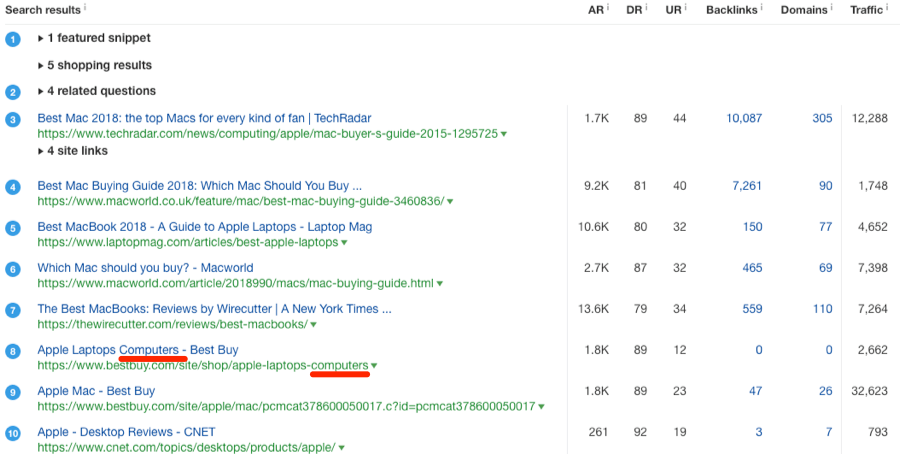Click position badge number 2
Screen dimensions: 900x454
pos(13,92)
